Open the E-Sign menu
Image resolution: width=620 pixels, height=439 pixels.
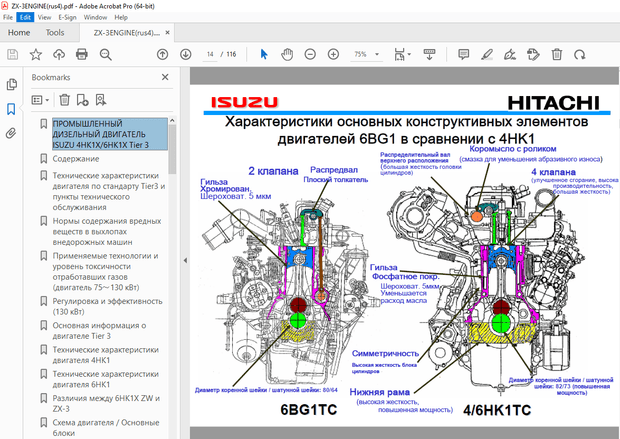pos(67,17)
